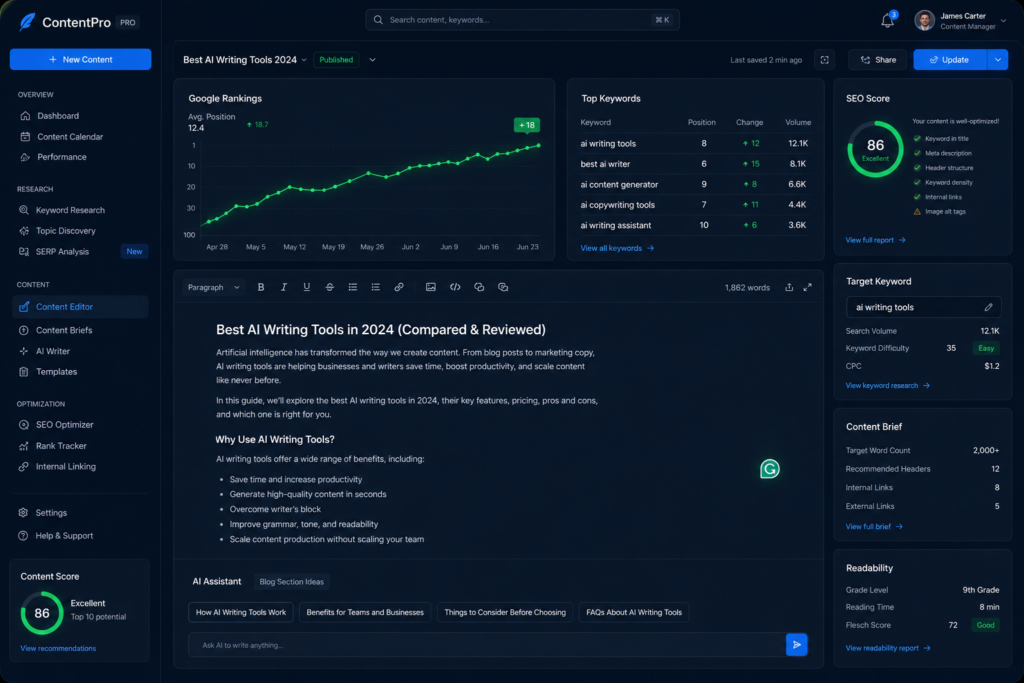This screenshot has height=683, width=1024.
Task: Send the AI prompt with the arrow button
Action: coord(797,645)
